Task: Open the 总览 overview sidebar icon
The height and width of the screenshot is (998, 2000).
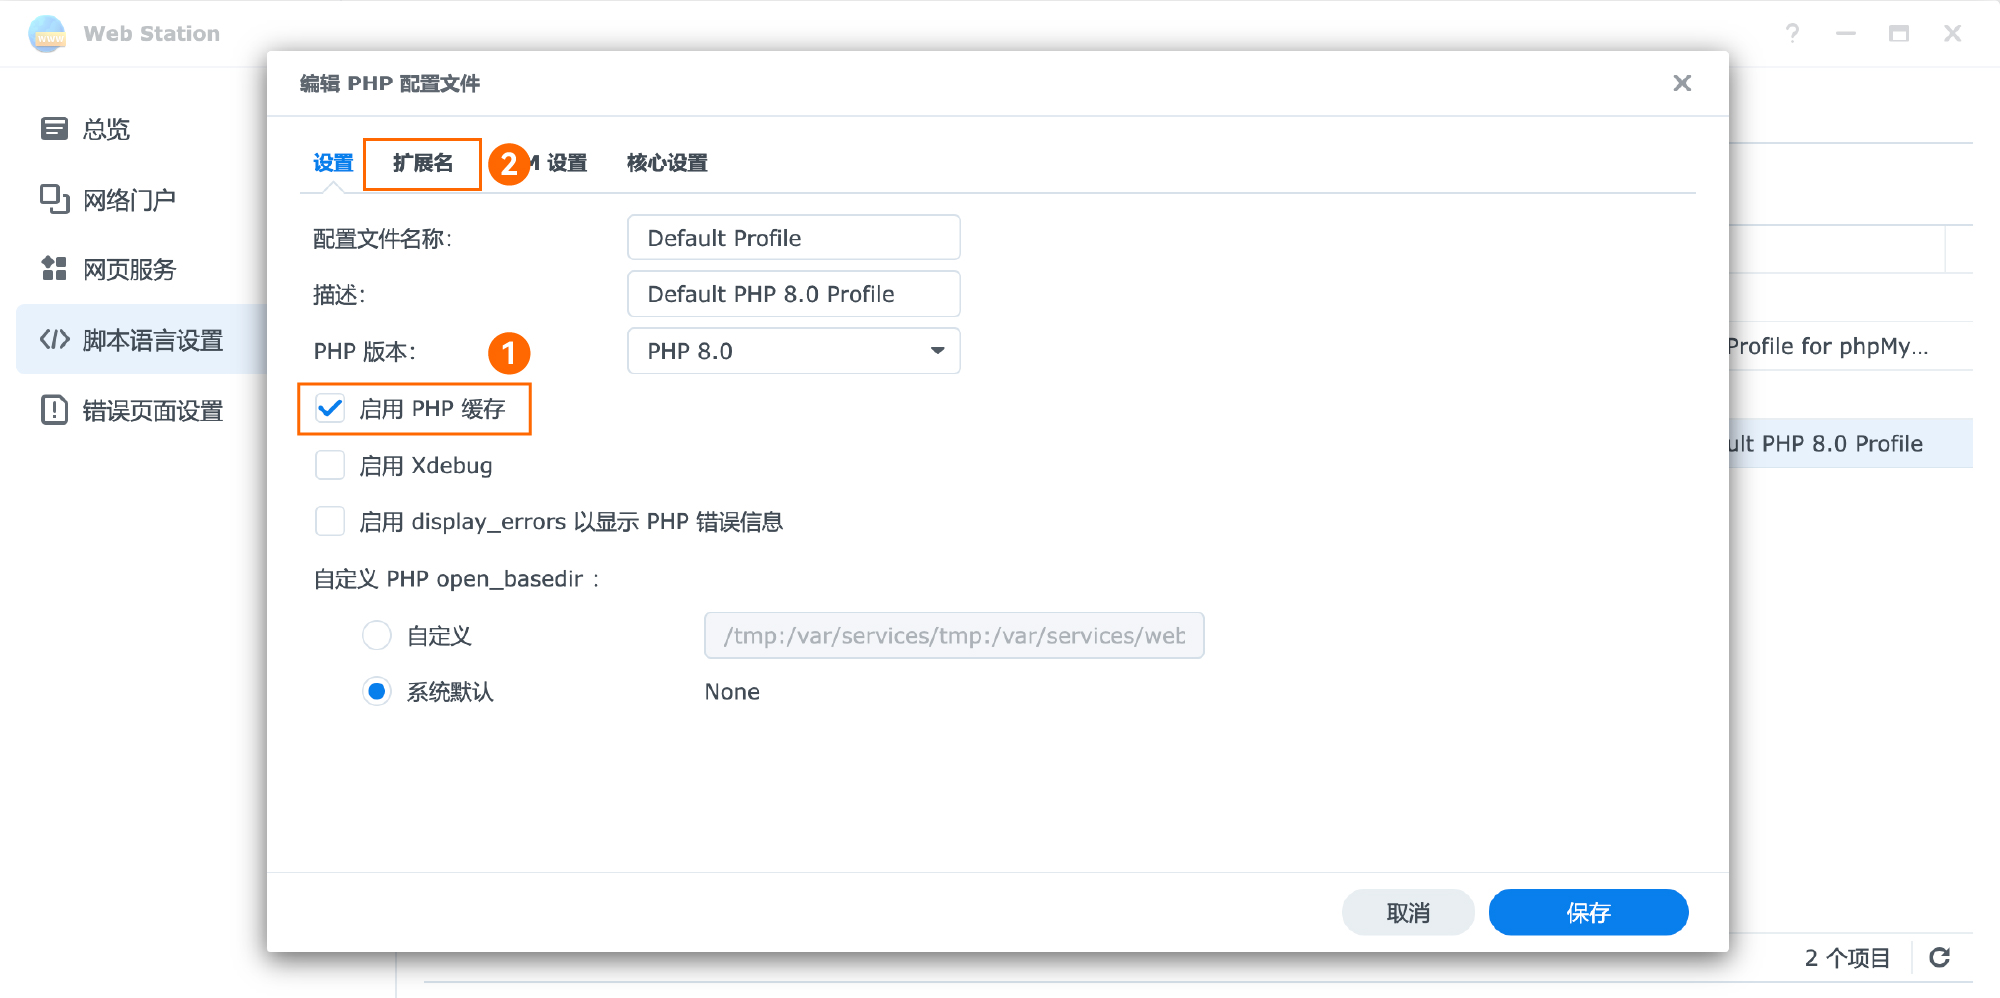Action: 54,129
